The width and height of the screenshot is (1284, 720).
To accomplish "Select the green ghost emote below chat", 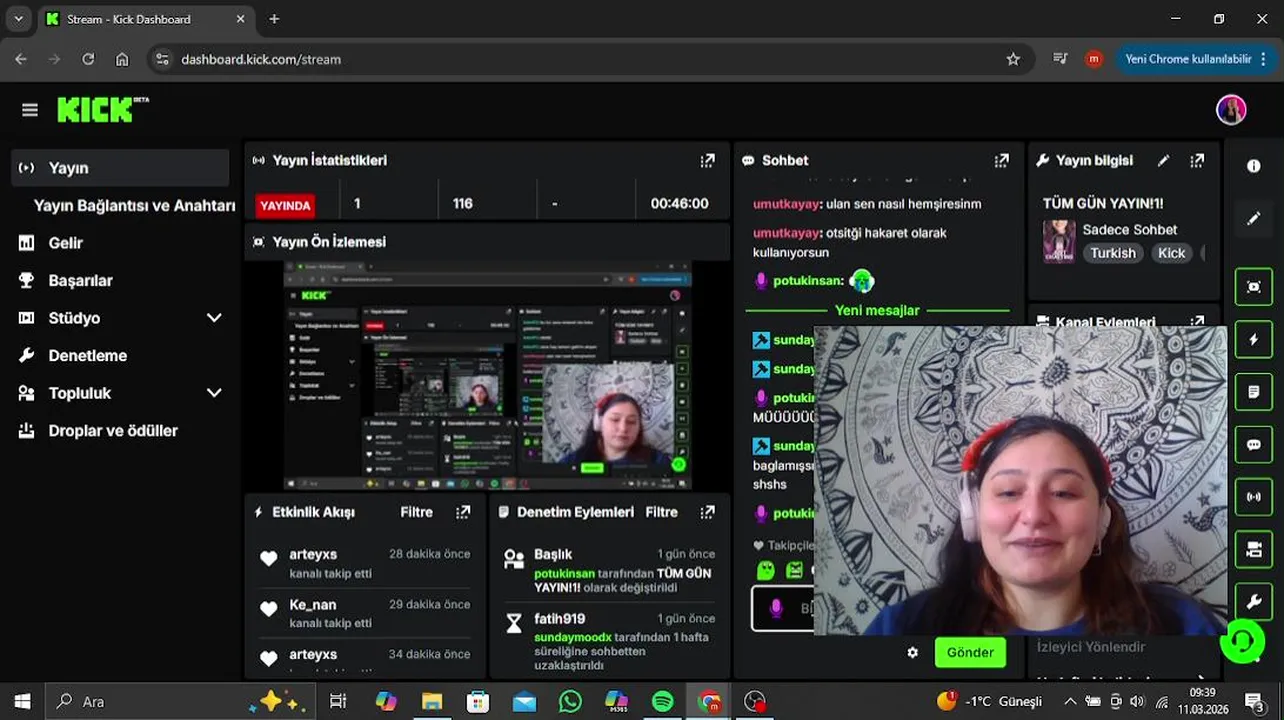I will (766, 571).
